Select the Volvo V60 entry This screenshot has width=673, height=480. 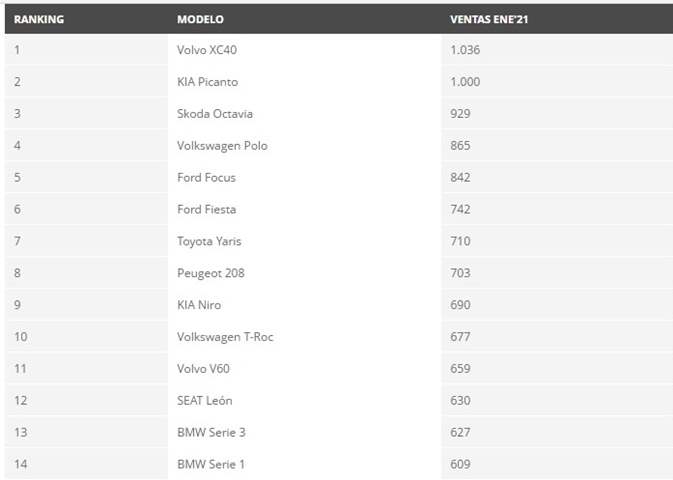pos(203,369)
